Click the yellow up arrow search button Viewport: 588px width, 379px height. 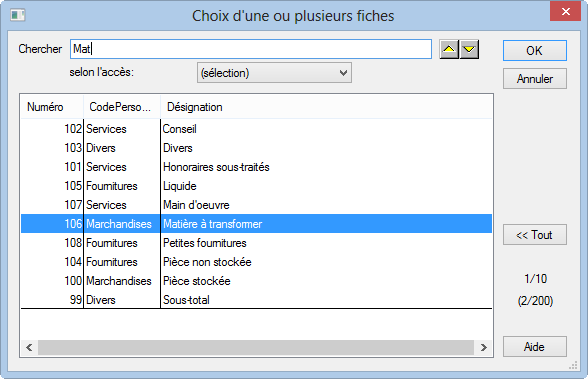449,49
